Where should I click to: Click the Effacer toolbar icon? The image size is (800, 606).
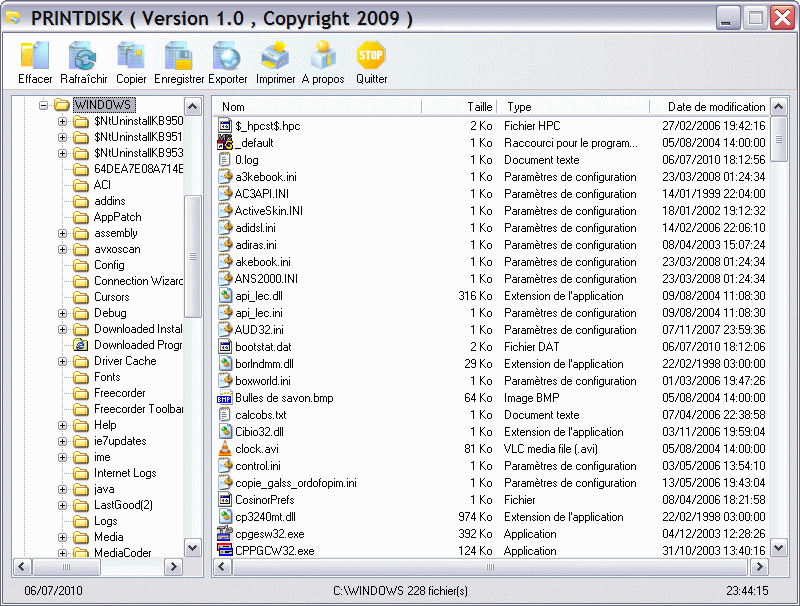point(35,55)
